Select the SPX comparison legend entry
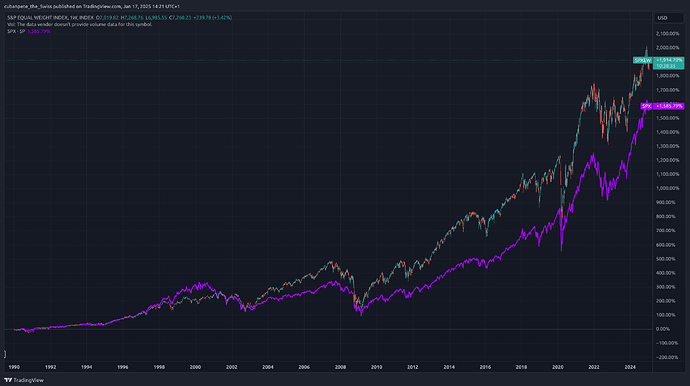The width and height of the screenshot is (690, 386). [16, 31]
